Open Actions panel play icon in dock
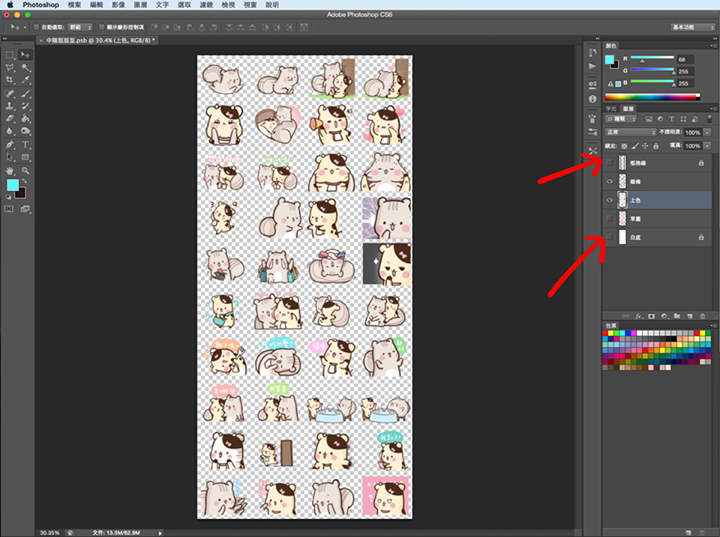Viewport: 720px width, 537px height. point(592,66)
